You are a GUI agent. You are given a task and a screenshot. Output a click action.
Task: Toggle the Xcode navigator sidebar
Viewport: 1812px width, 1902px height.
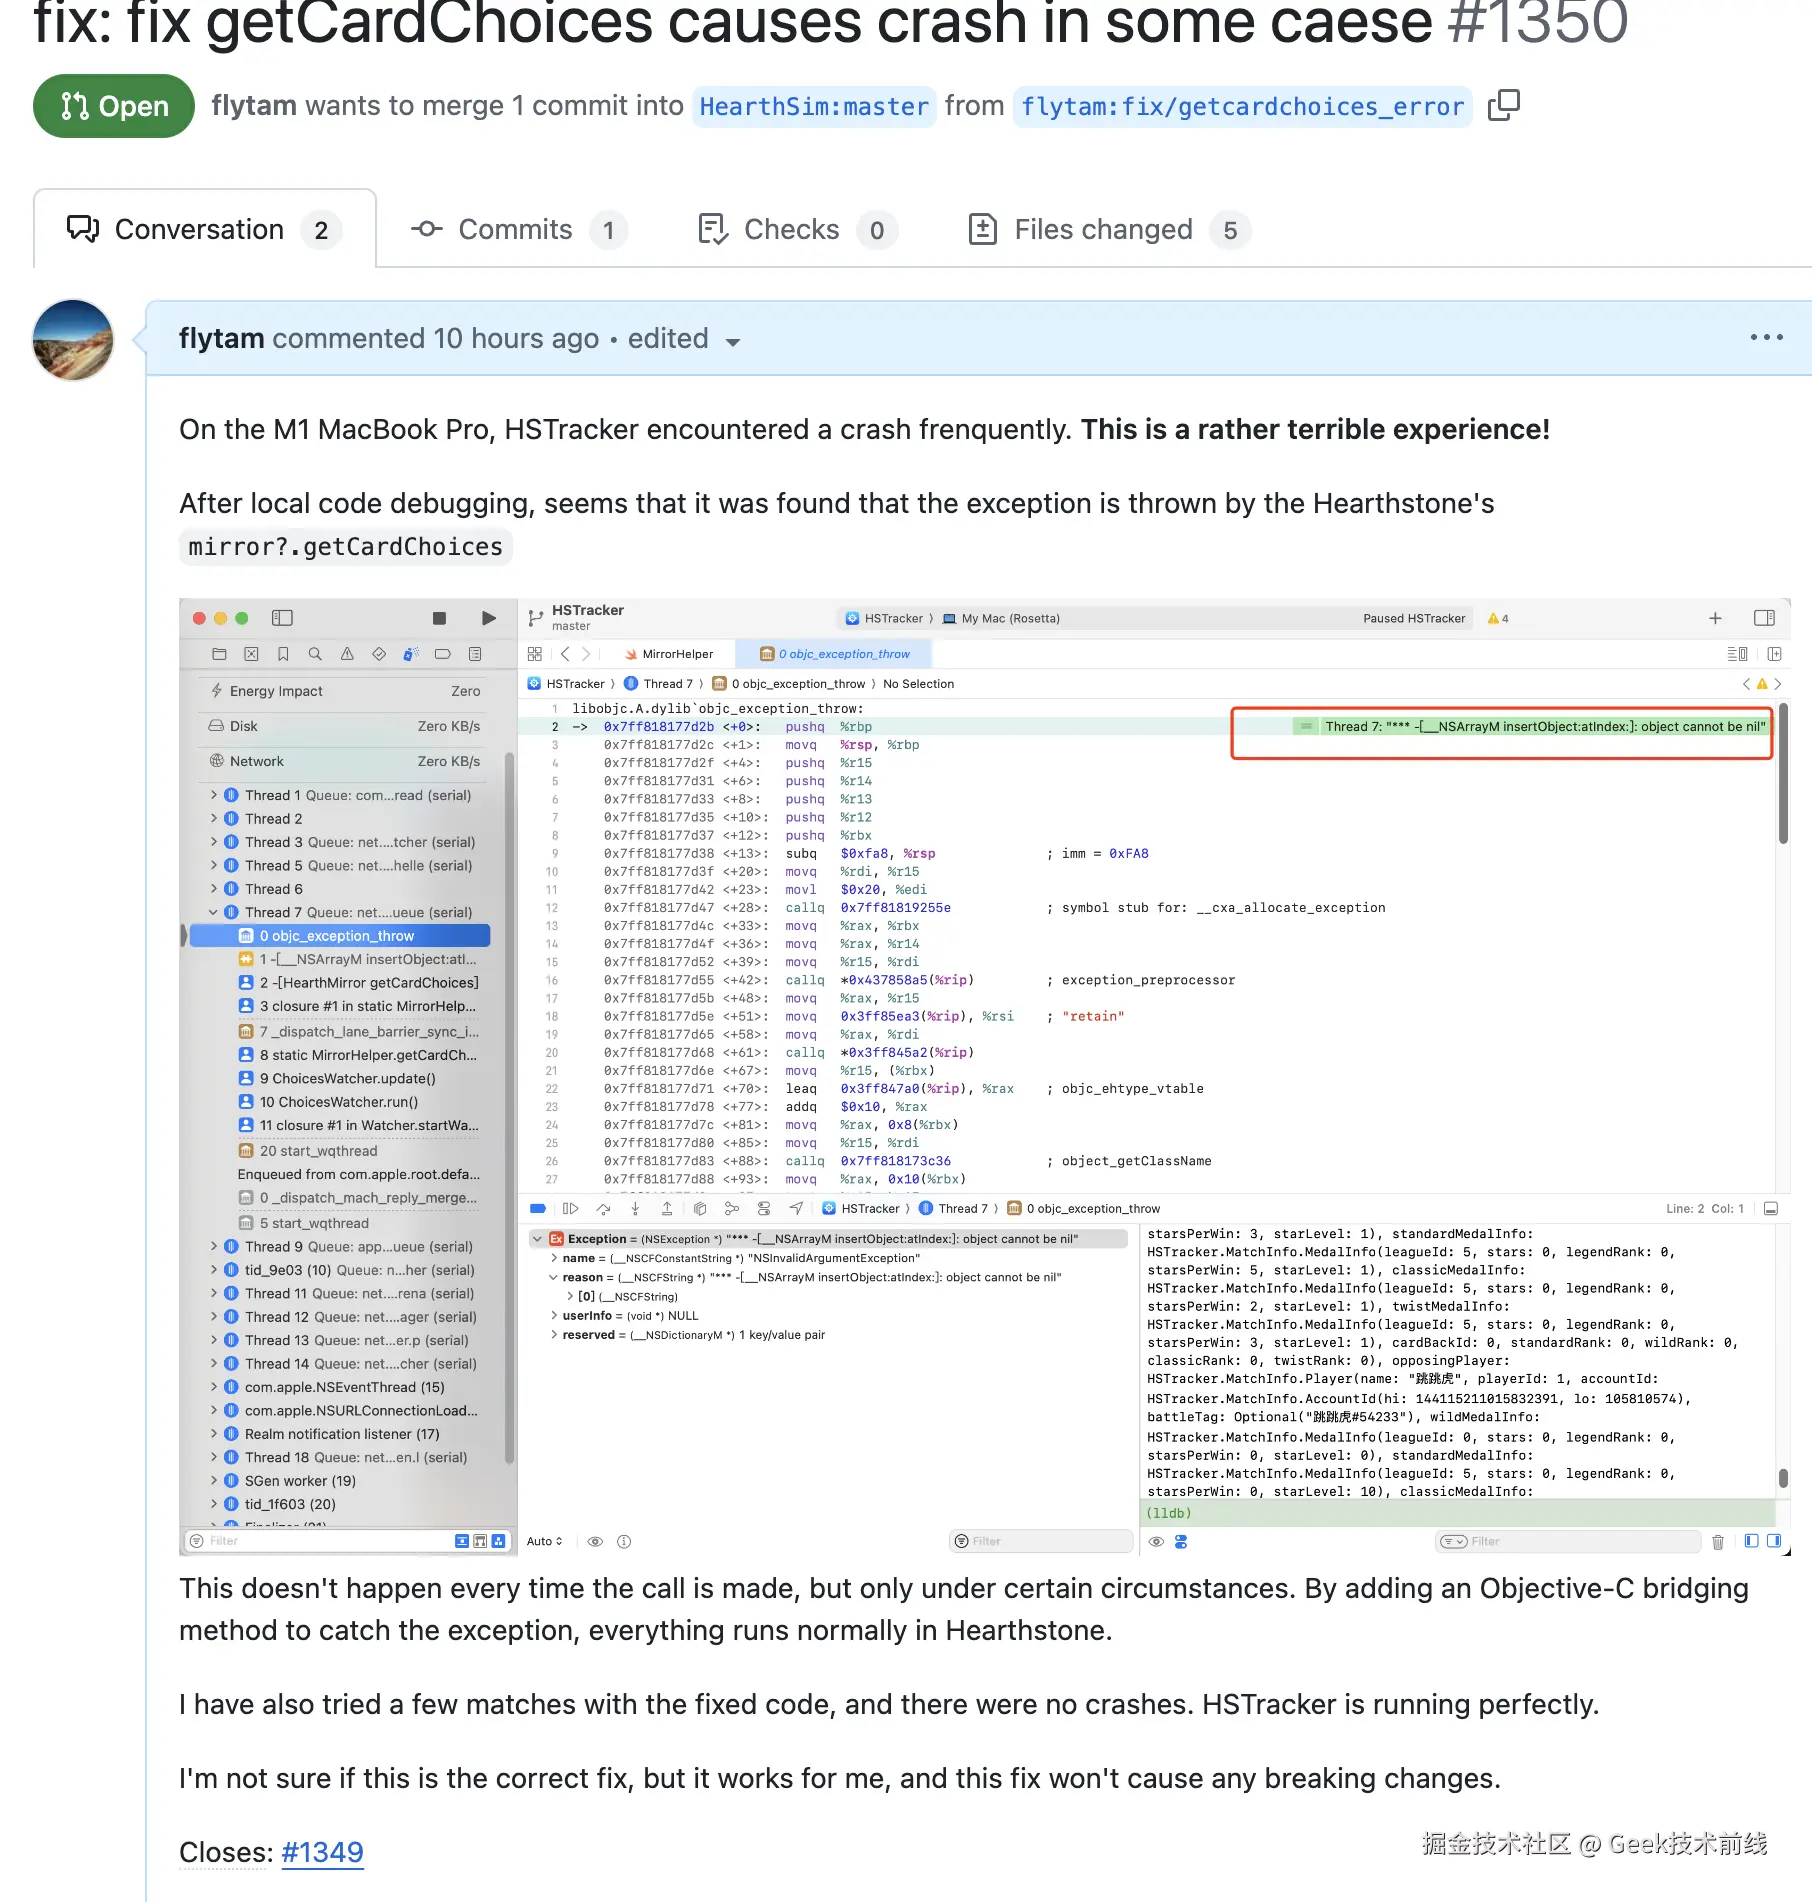click(283, 618)
